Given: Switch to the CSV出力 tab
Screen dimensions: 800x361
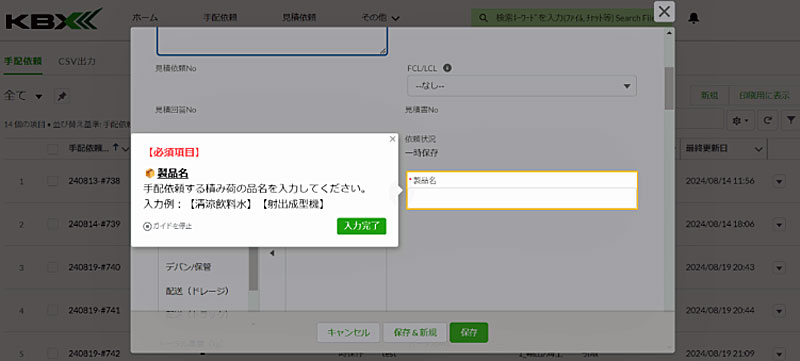Looking at the screenshot, I should [77, 62].
